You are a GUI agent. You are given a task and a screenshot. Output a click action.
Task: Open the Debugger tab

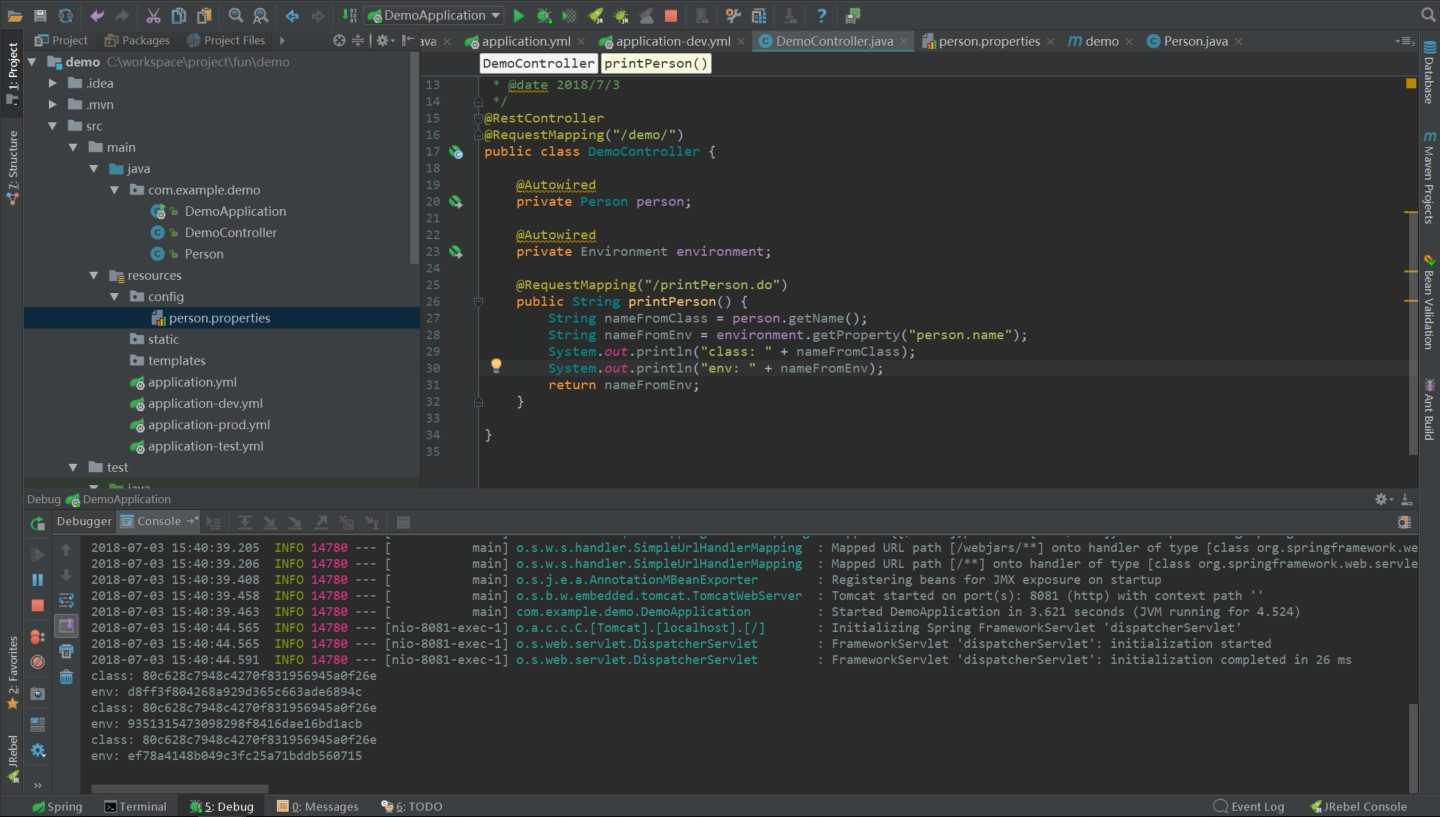coord(84,521)
